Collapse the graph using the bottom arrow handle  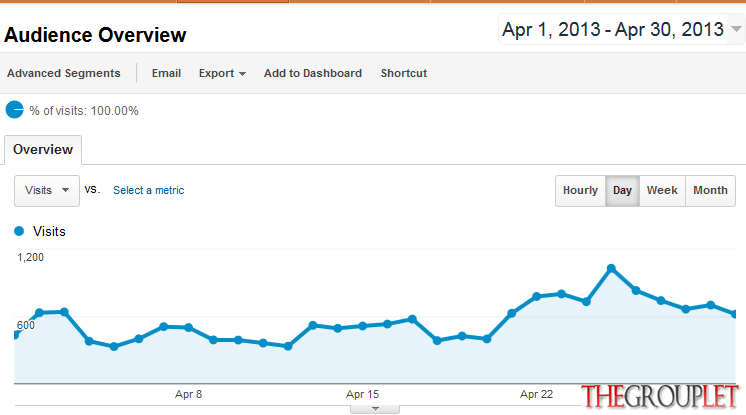[375, 409]
